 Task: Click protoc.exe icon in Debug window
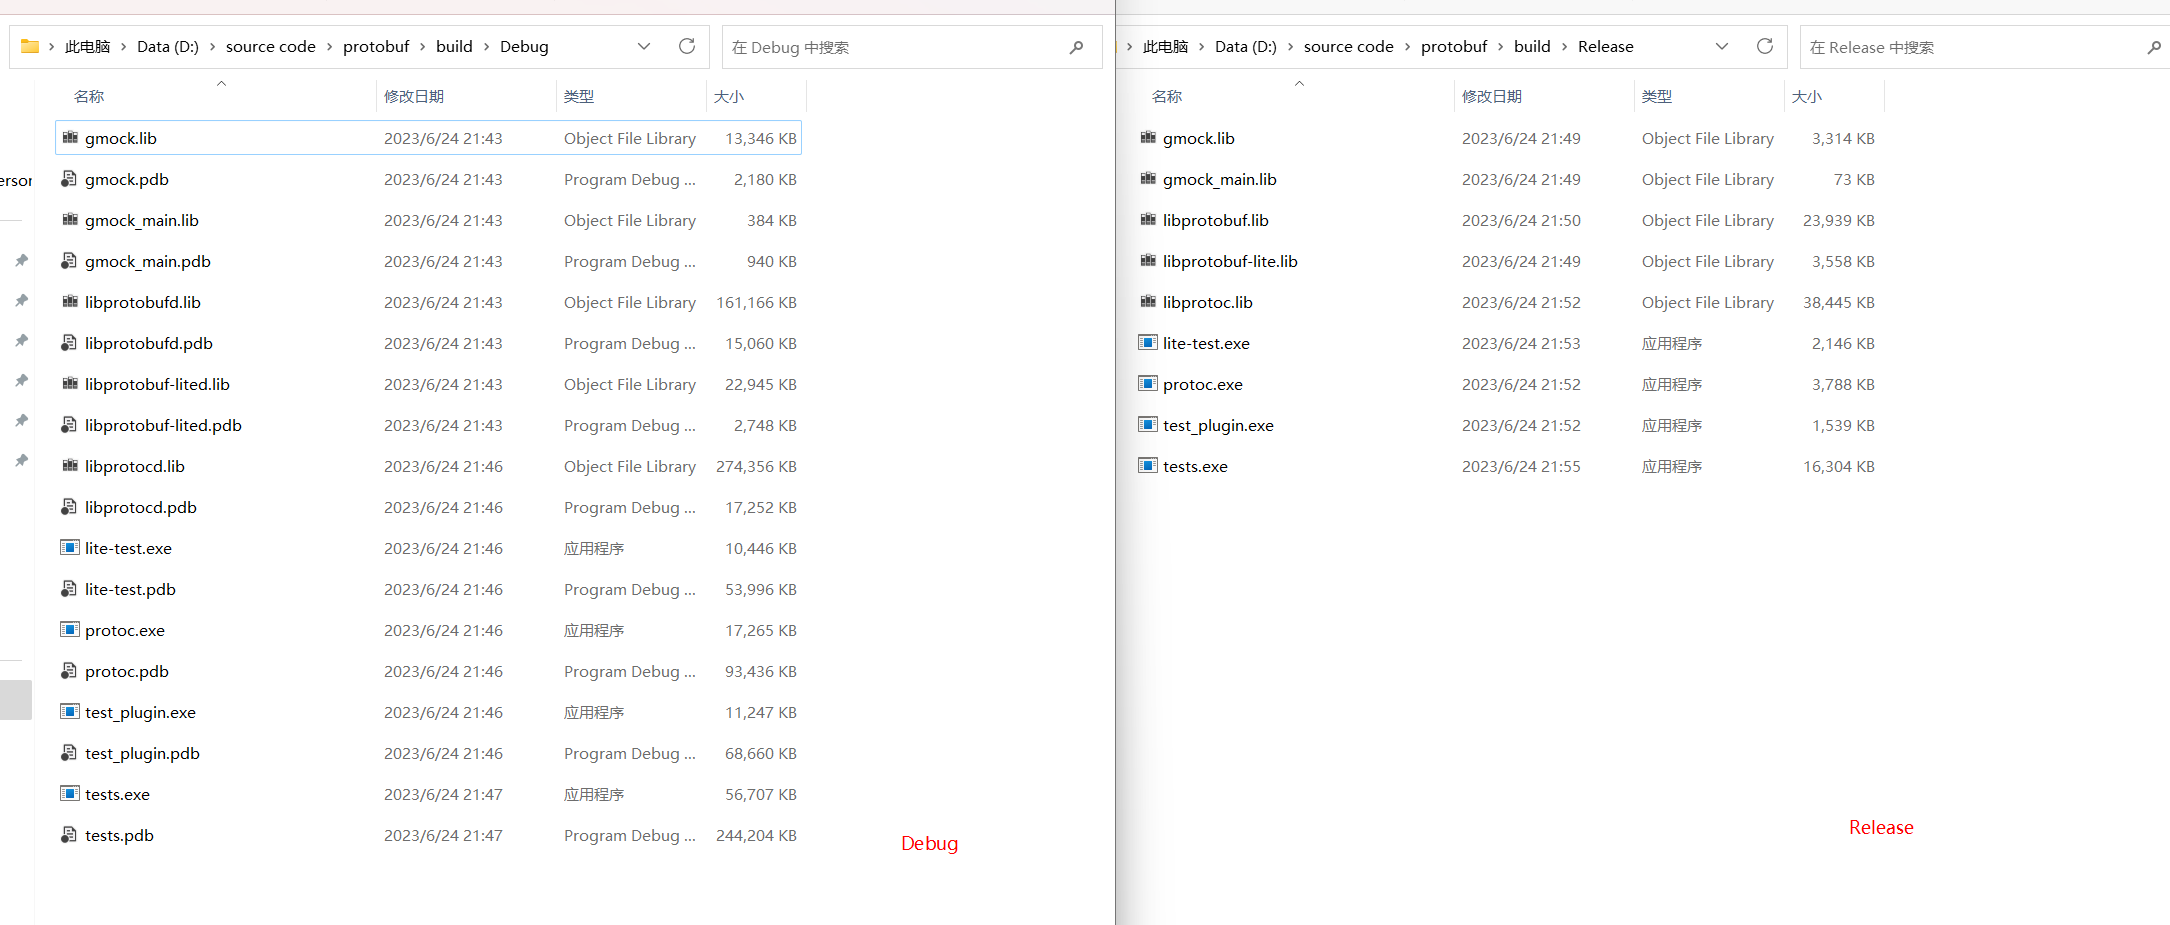coord(70,630)
